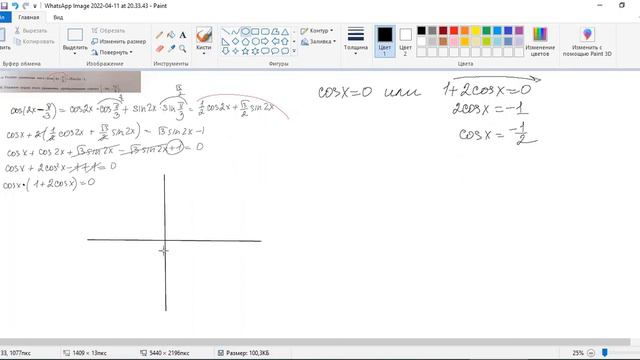Expand the shapes gallery with the bottom arrow

[294, 51]
